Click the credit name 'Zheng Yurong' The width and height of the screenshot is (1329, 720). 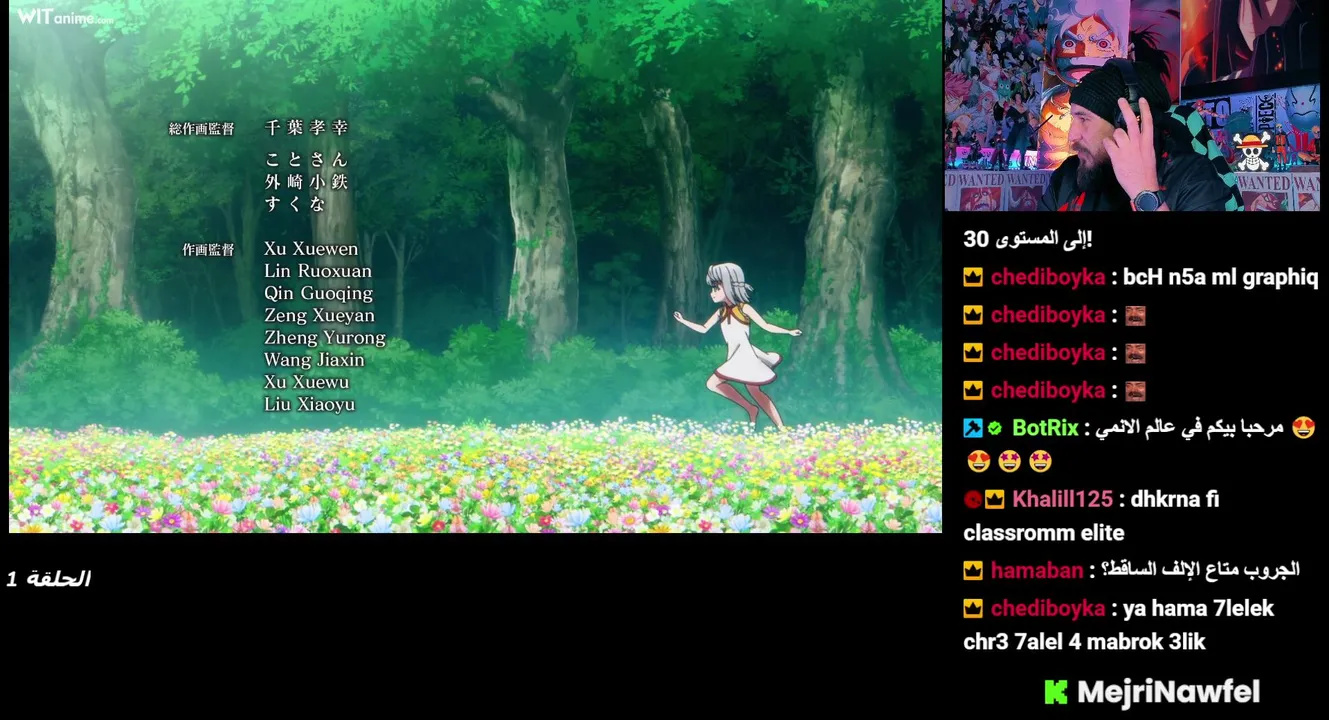click(x=325, y=338)
